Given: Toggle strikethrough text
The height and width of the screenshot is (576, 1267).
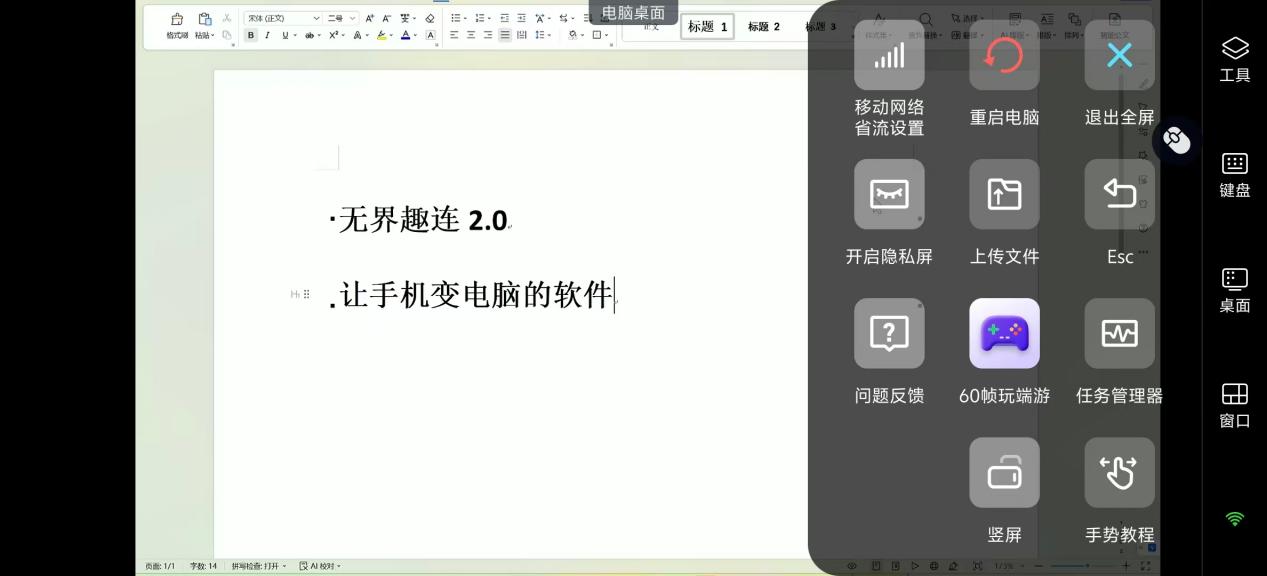Looking at the screenshot, I should pyautogui.click(x=309, y=35).
